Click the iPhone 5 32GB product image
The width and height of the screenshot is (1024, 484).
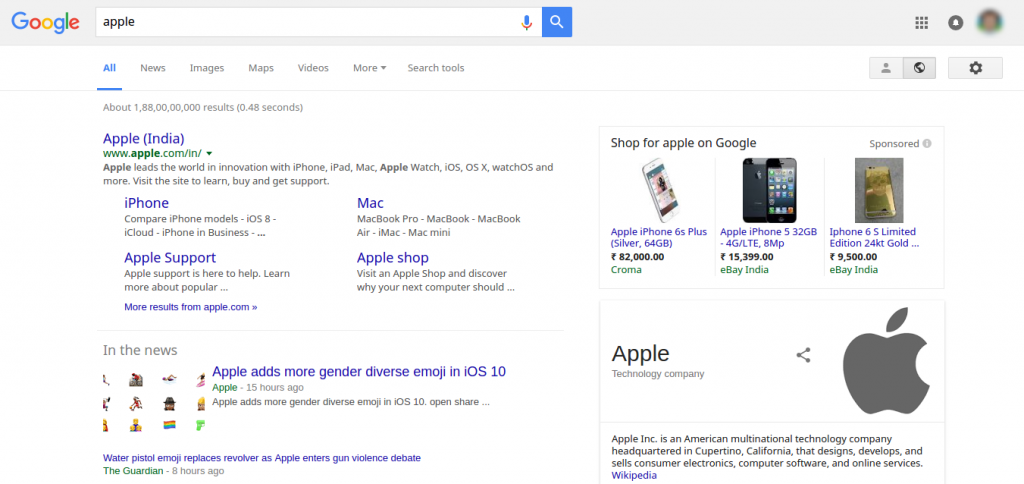coord(769,190)
